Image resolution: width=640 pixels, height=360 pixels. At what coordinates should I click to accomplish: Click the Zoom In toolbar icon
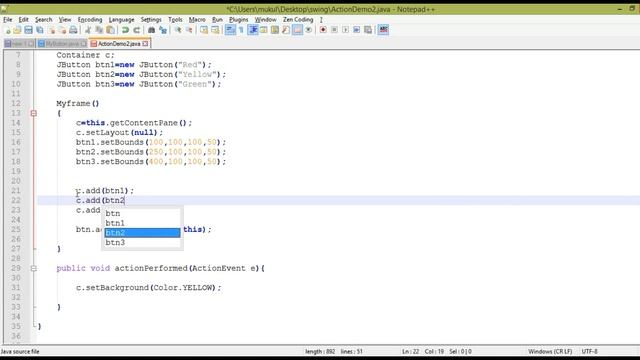click(x=178, y=30)
